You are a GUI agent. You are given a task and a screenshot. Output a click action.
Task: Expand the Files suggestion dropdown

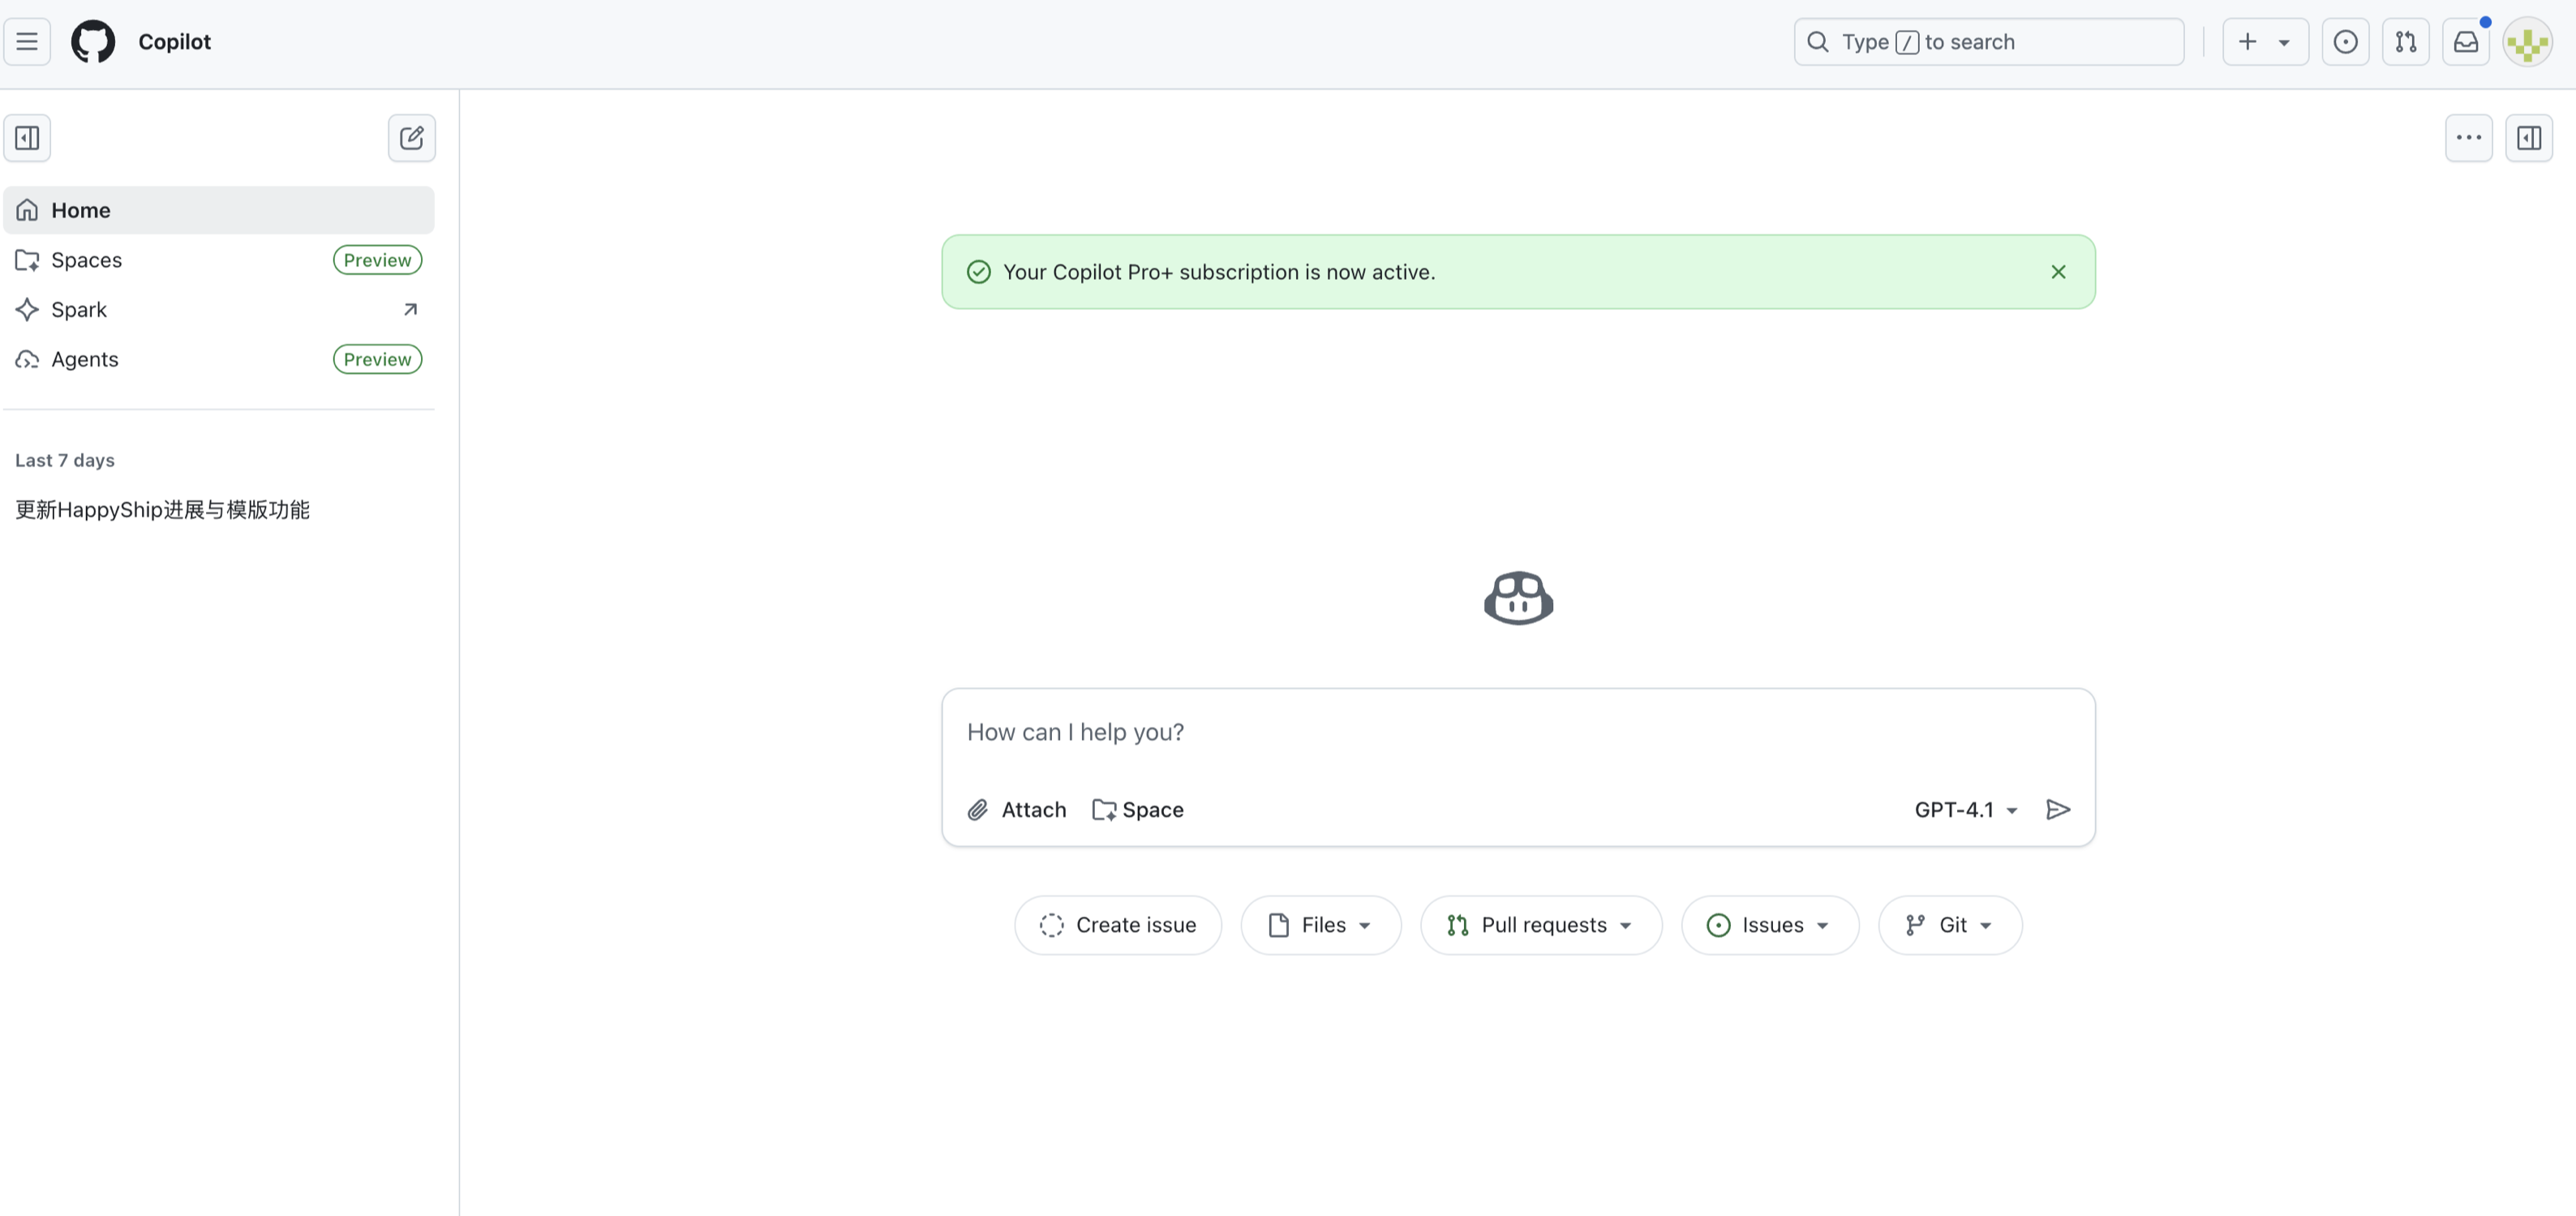coord(1321,926)
